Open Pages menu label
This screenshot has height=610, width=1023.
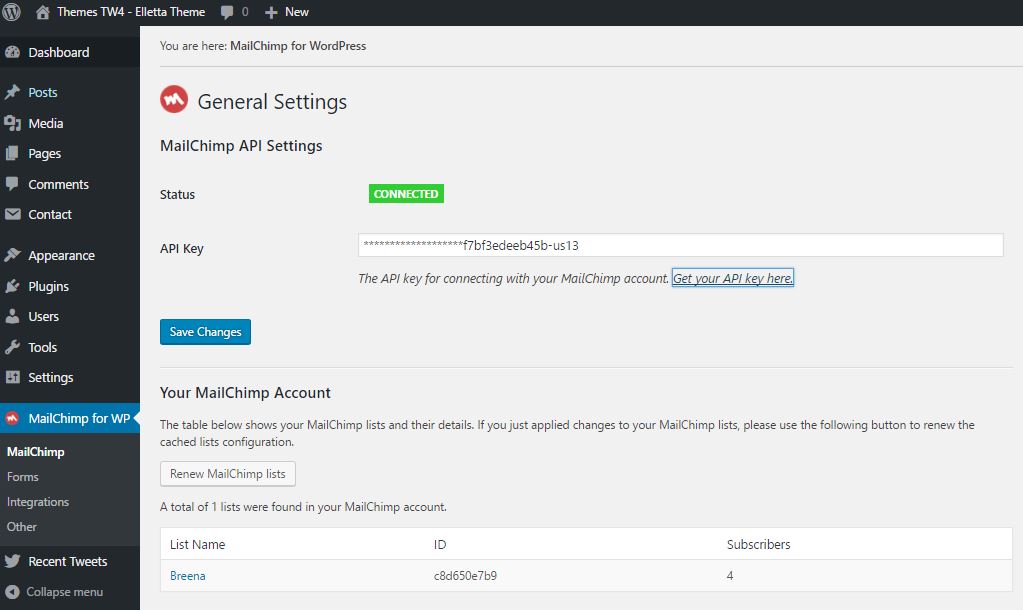pos(44,154)
